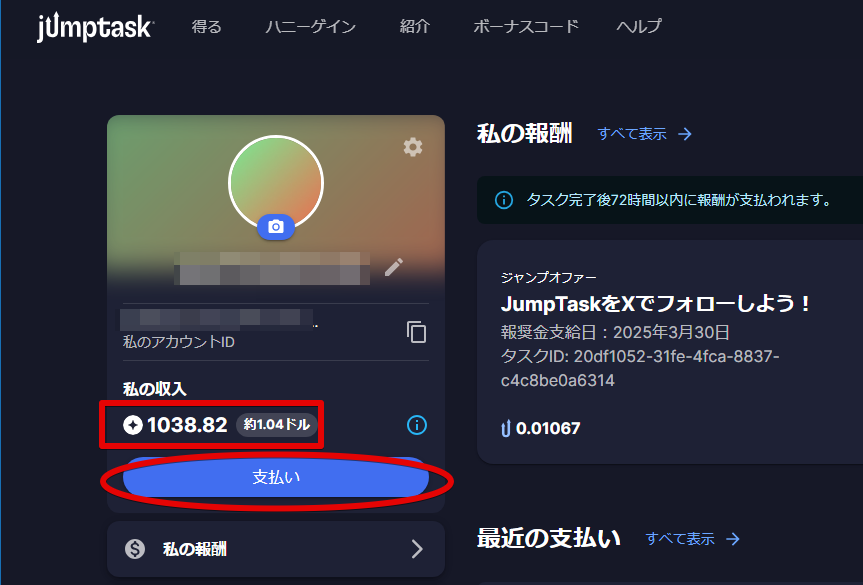Click the info icon beside earnings balance

coord(417,425)
